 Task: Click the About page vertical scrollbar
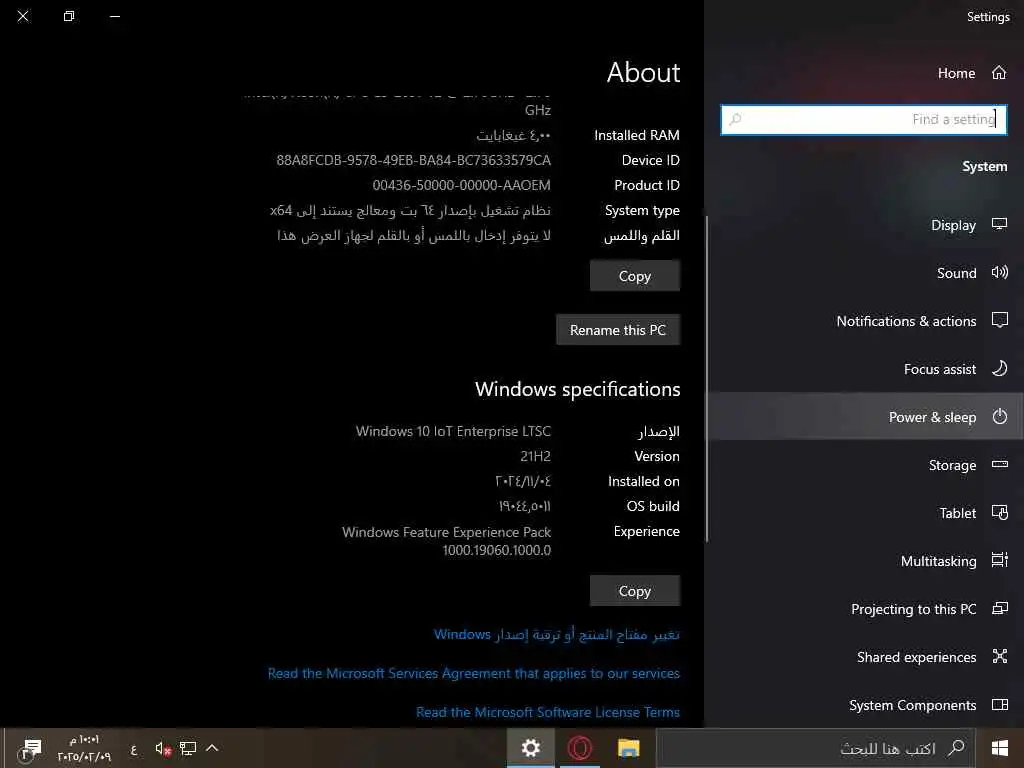click(x=707, y=379)
